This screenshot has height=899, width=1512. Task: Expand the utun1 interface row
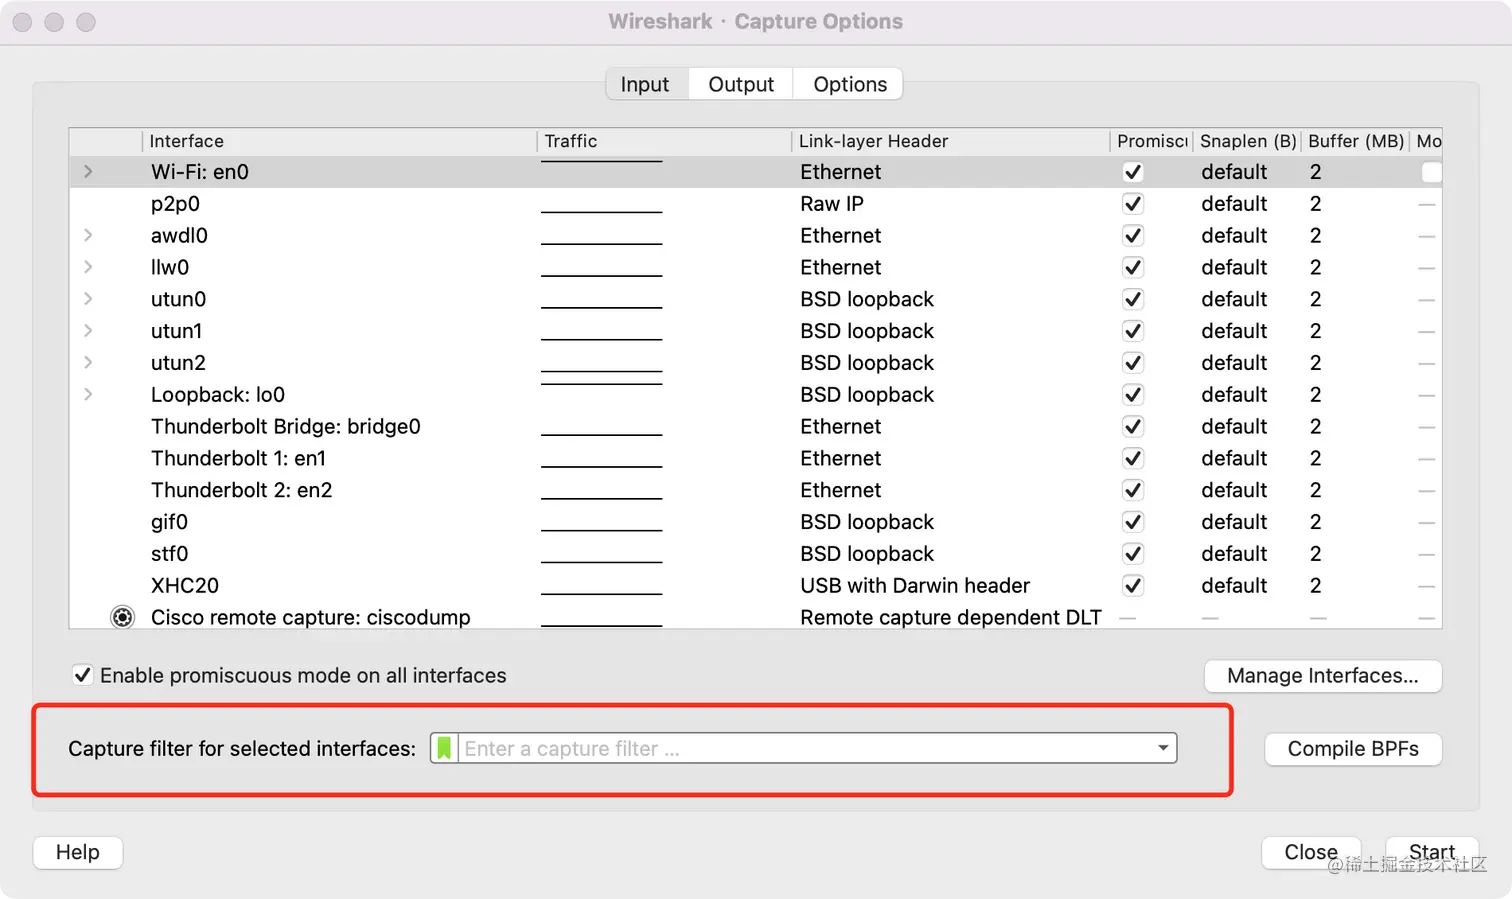coord(88,331)
